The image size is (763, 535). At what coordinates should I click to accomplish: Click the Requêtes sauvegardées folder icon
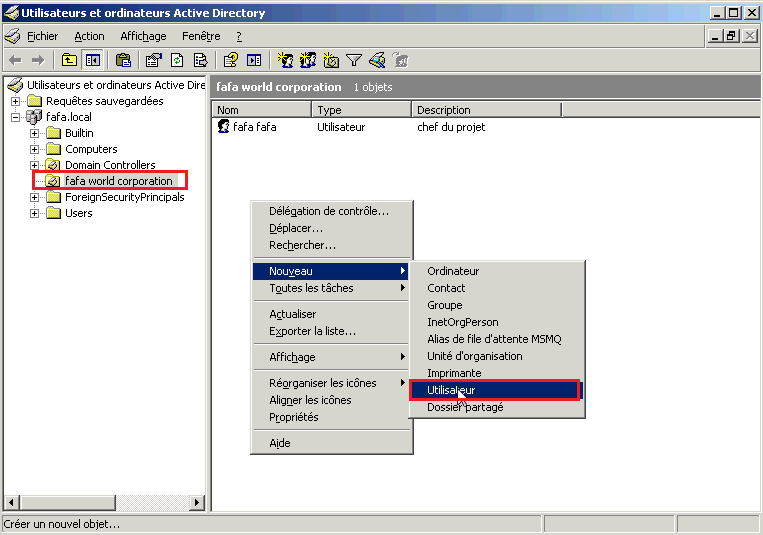pyautogui.click(x=34, y=101)
